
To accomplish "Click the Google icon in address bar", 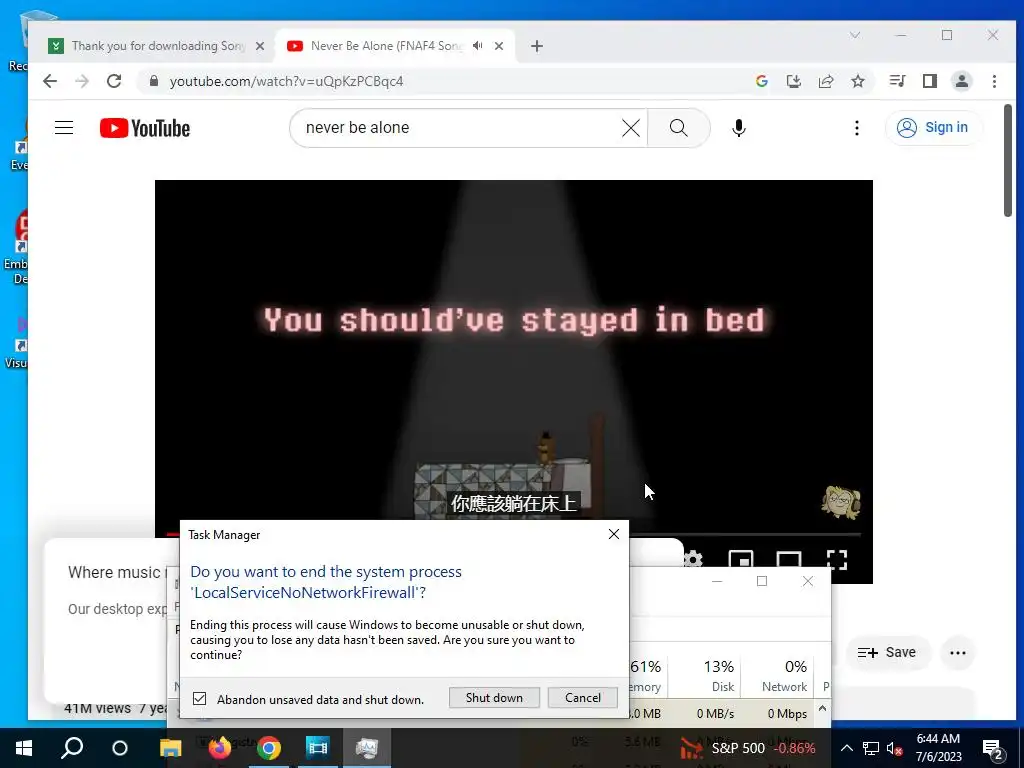I will pyautogui.click(x=761, y=81).
